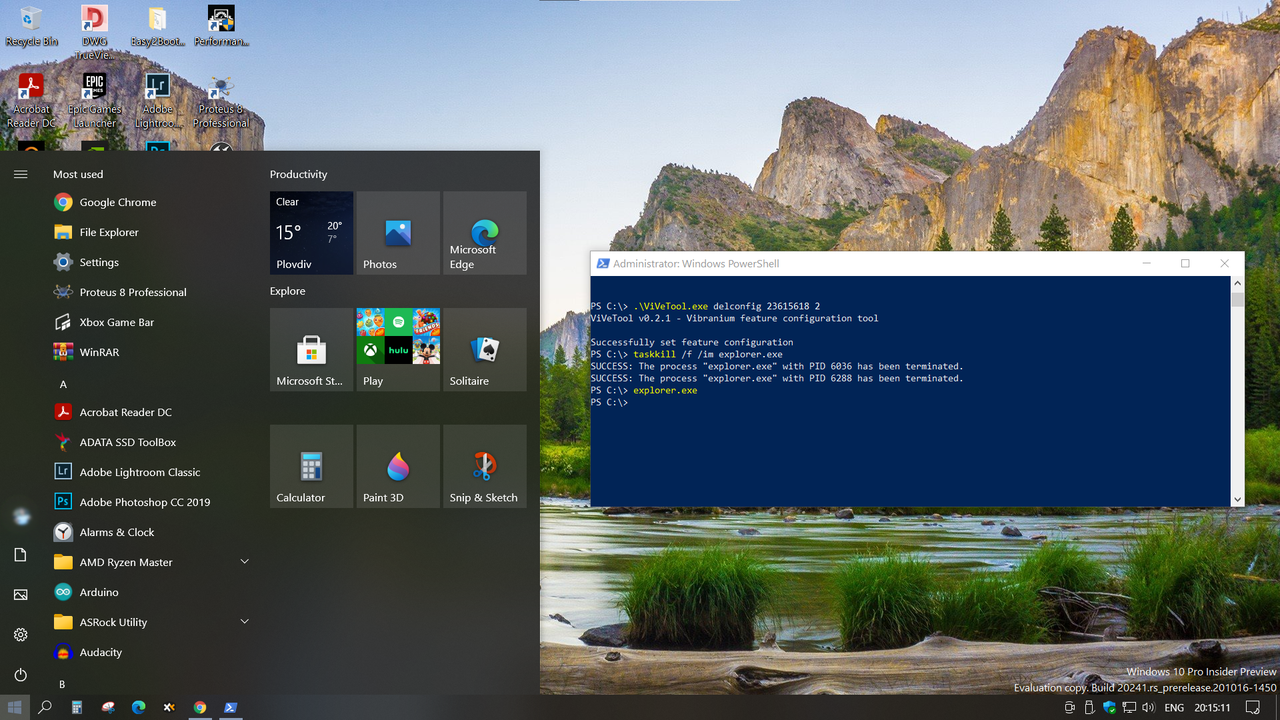Image resolution: width=1280 pixels, height=720 pixels.
Task: Open taskbar Search magnifier
Action: pyautogui.click(x=45, y=707)
